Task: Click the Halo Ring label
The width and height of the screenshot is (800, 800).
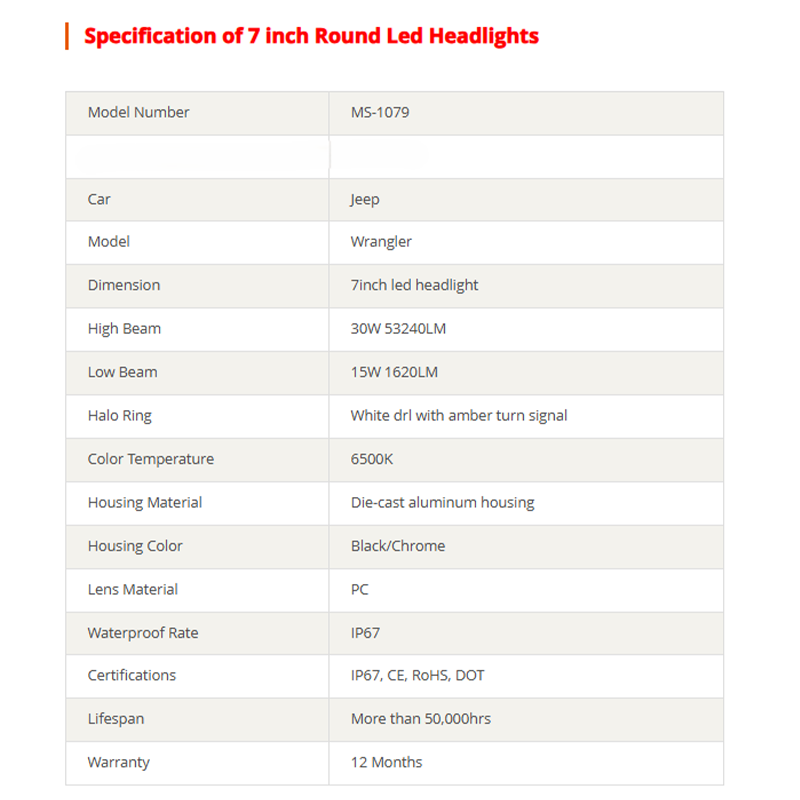Action: [x=120, y=416]
